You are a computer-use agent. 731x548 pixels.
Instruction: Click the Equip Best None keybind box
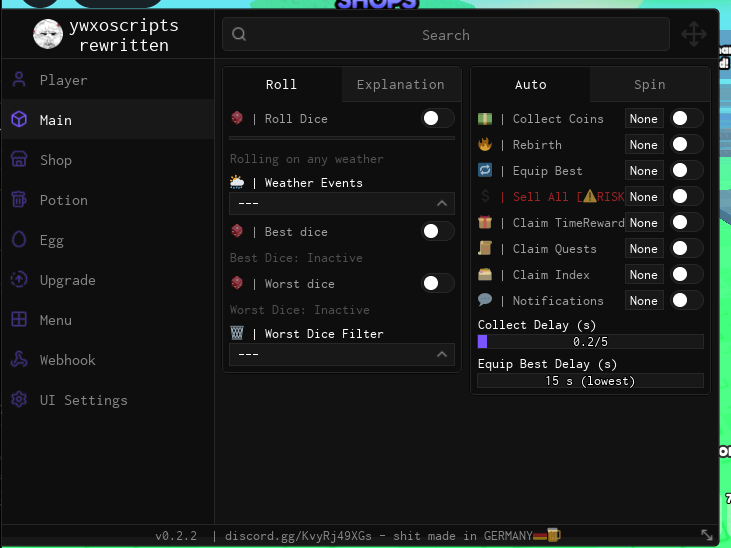[644, 171]
